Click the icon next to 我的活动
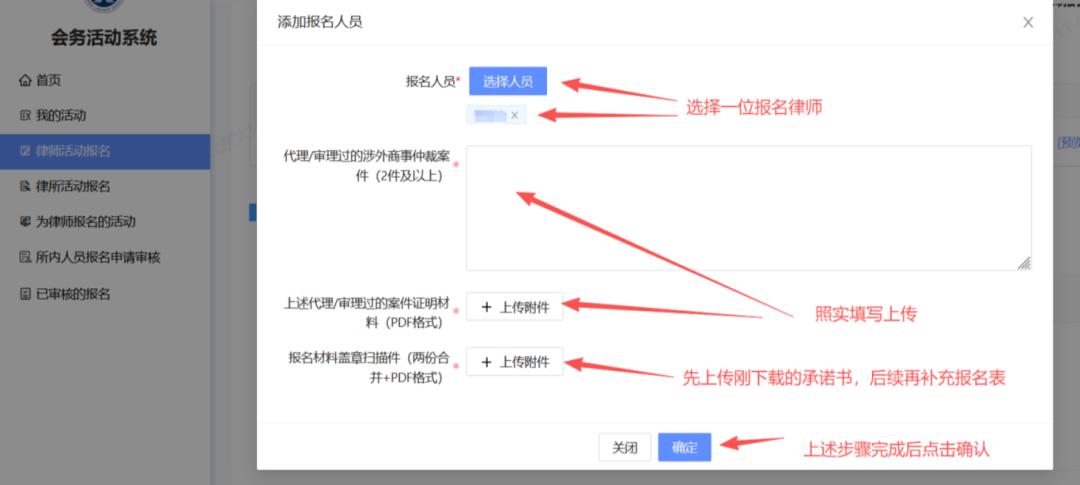The image size is (1080, 485). [26, 116]
